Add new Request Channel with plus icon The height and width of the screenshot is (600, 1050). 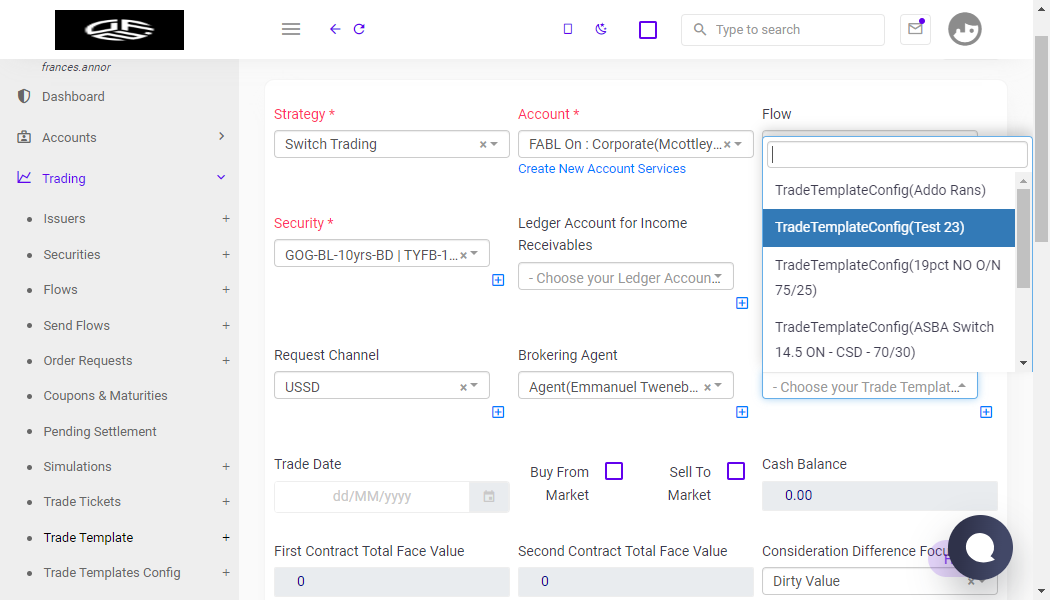click(498, 412)
